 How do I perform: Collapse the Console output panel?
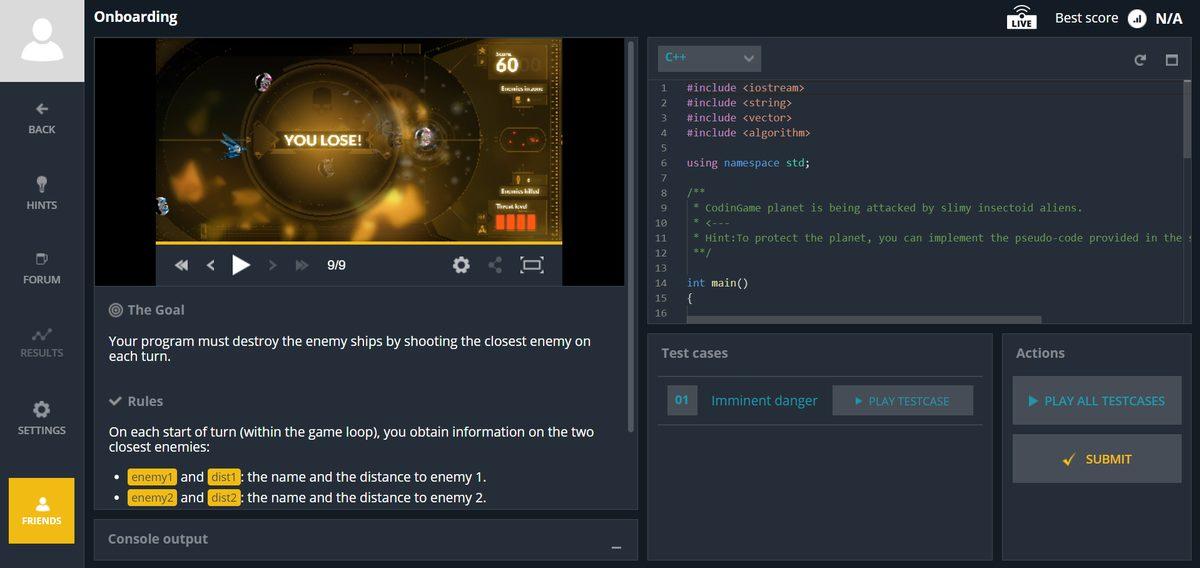click(x=616, y=546)
